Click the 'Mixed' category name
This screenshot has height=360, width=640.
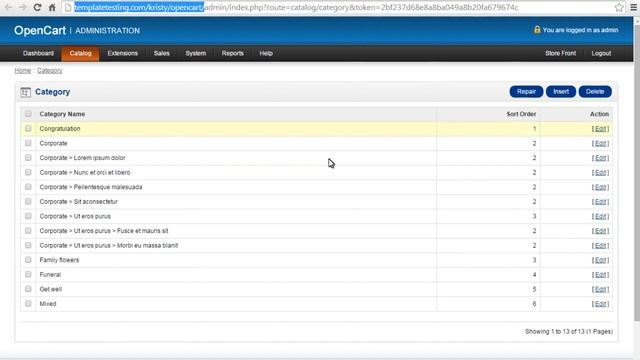point(48,304)
